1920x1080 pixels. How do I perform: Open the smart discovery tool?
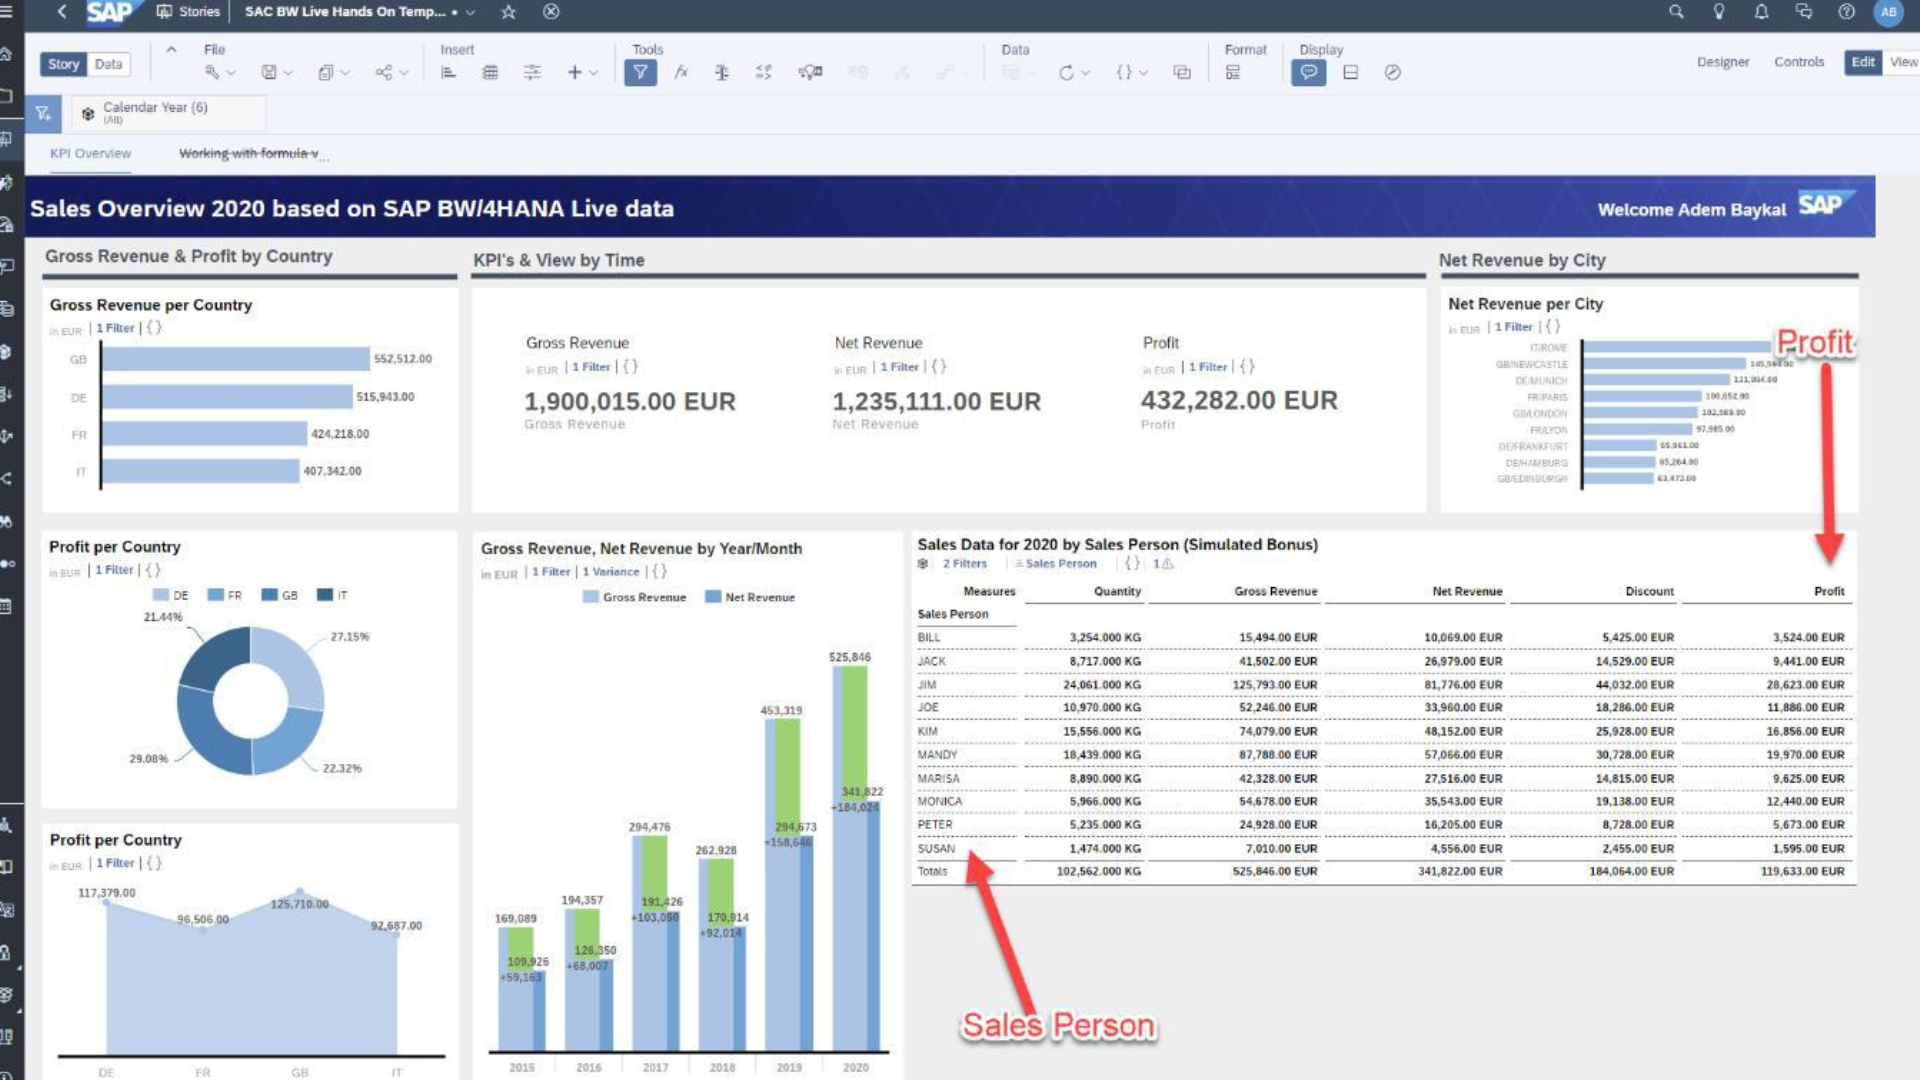pyautogui.click(x=810, y=73)
